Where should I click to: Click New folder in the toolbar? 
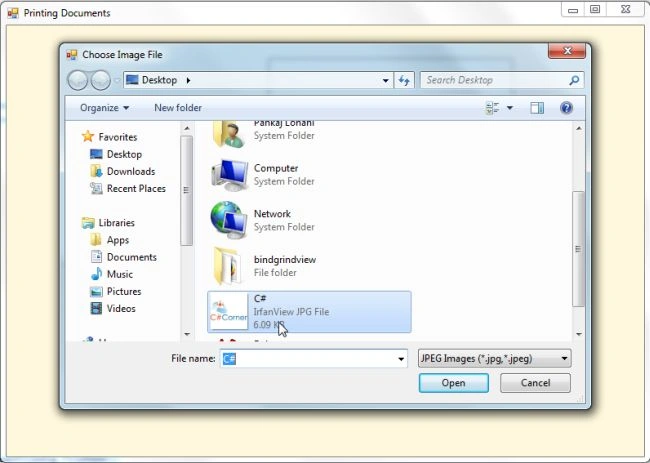(178, 108)
